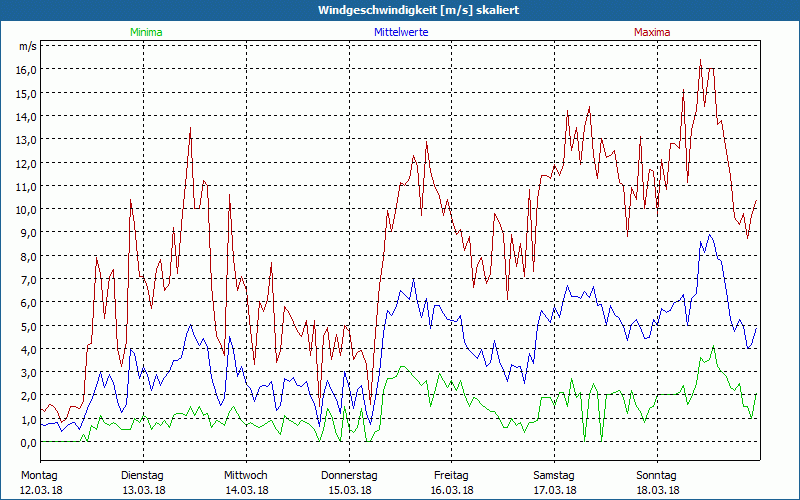Image resolution: width=800 pixels, height=500 pixels.
Task: Click the highest blue Mittelwerte peak on Sonntag
Action: pos(709,235)
